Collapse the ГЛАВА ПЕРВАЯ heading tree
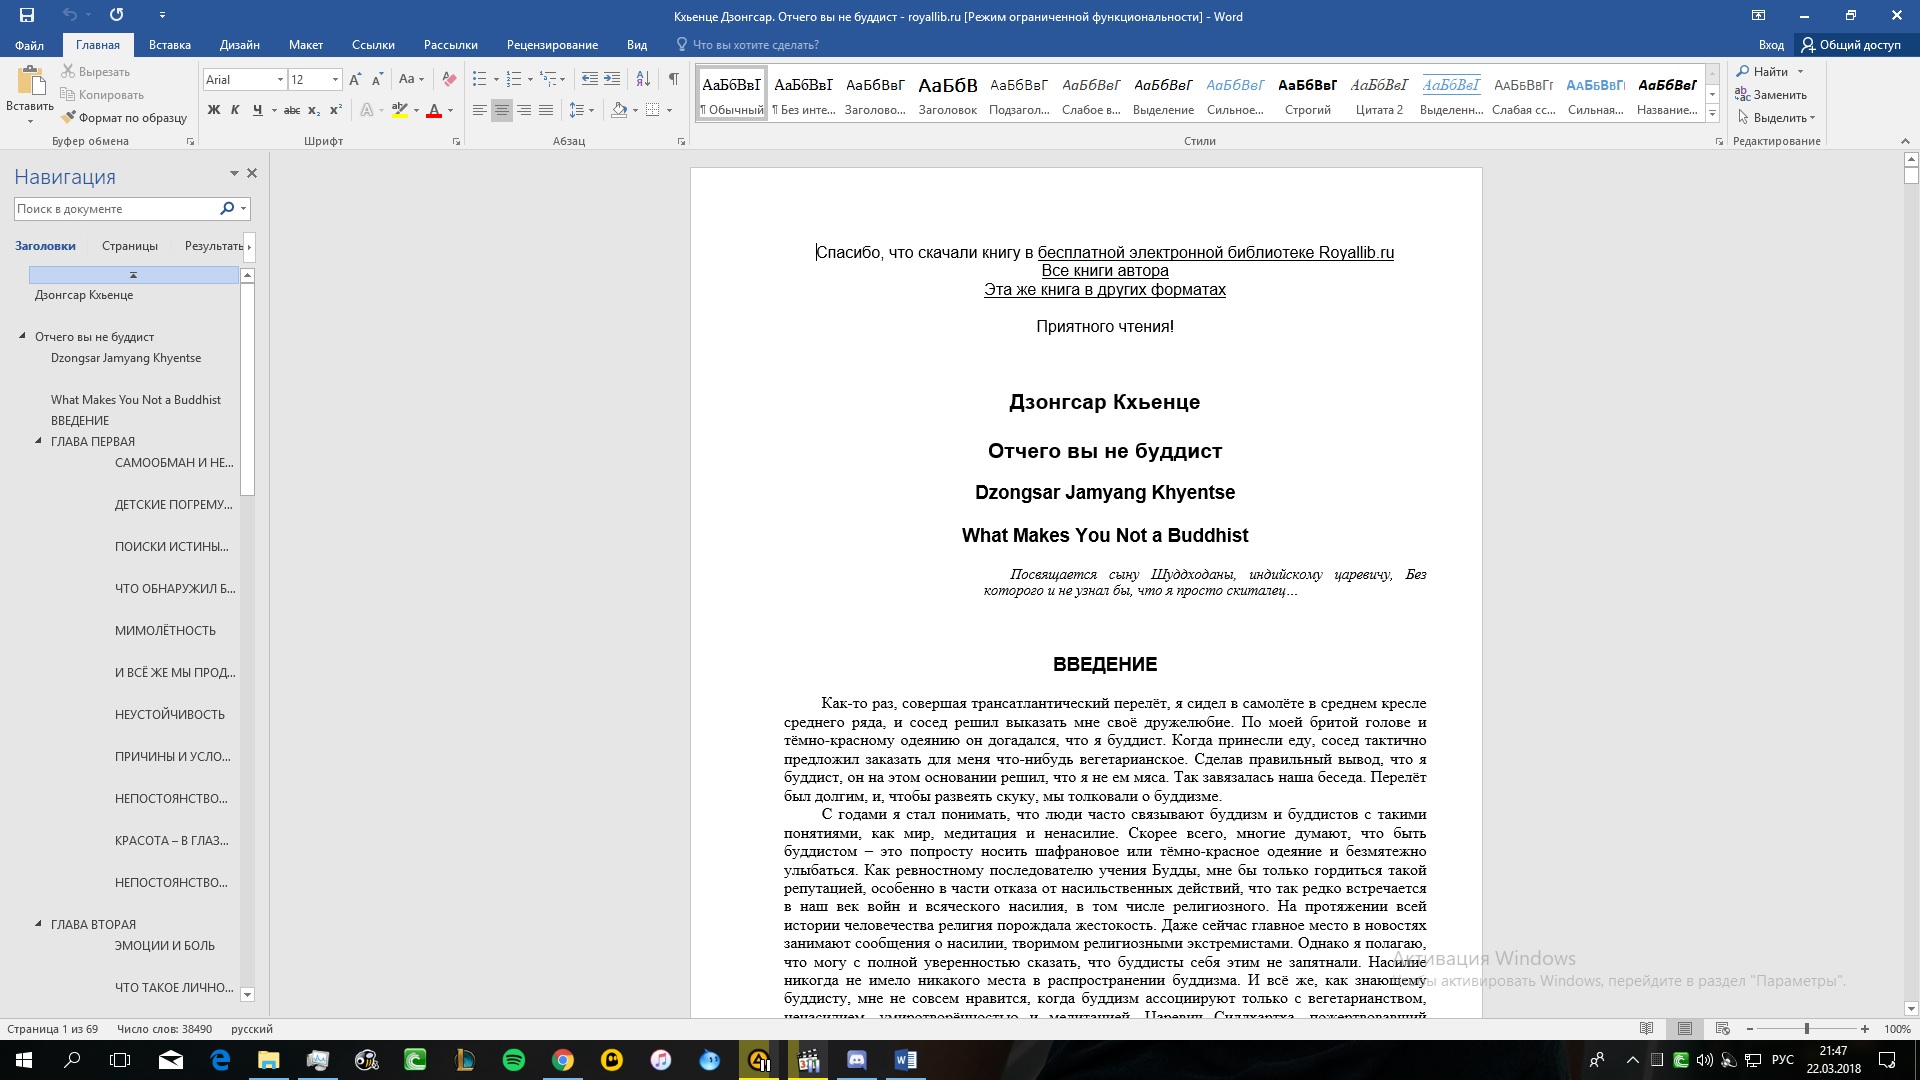Viewport: 1920px width, 1080px height. tap(39, 441)
